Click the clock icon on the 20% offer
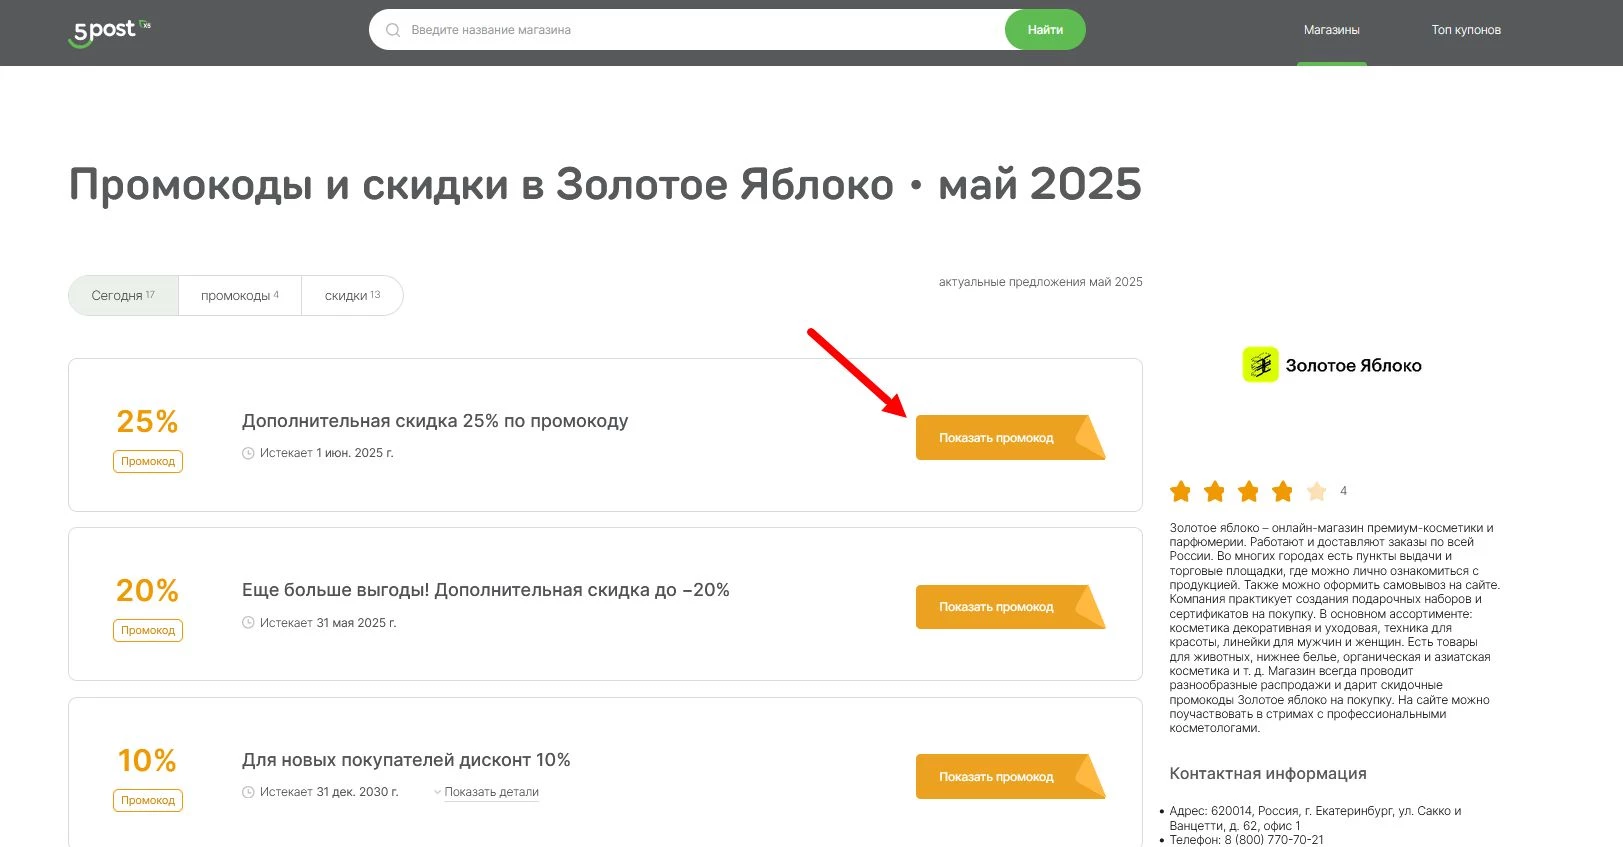 click(x=247, y=622)
